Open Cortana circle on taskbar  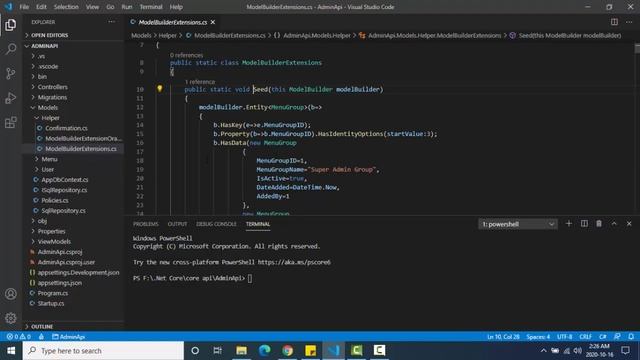click(x=195, y=350)
